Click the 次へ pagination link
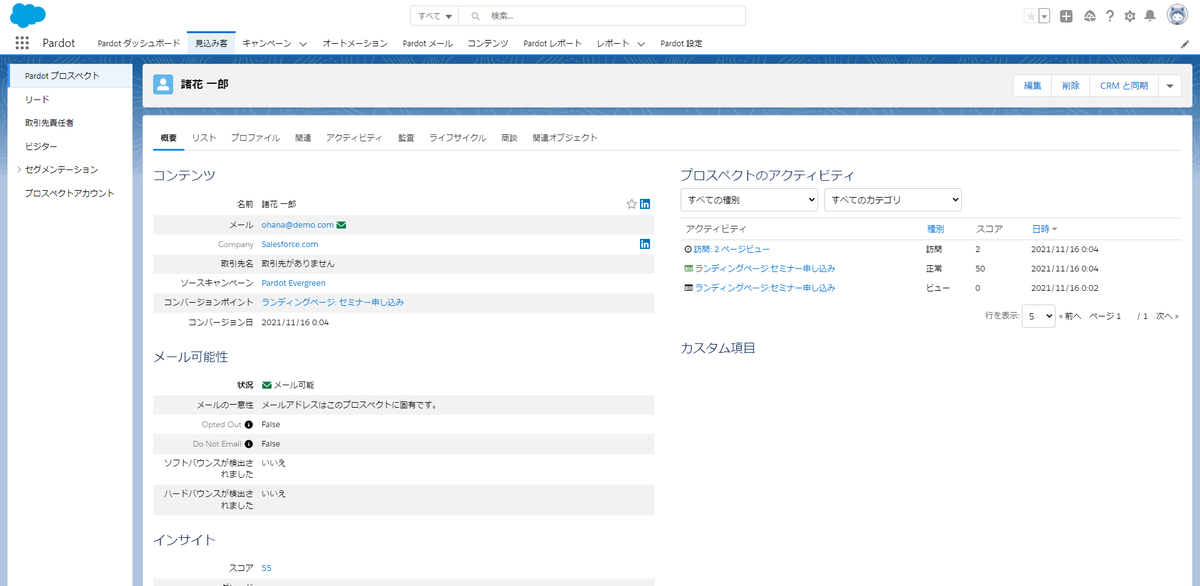1200x586 pixels. click(1166, 316)
